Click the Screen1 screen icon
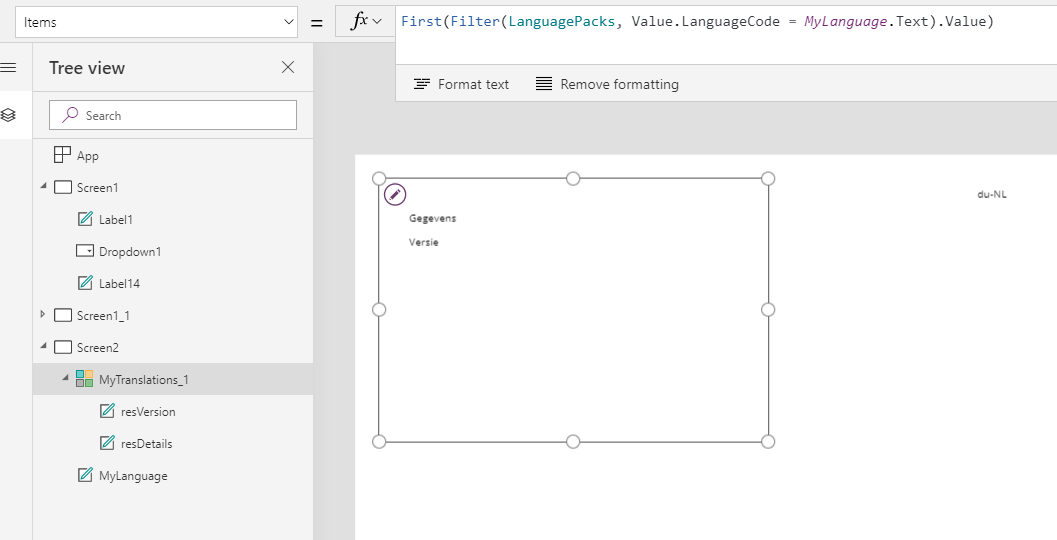 [62, 187]
